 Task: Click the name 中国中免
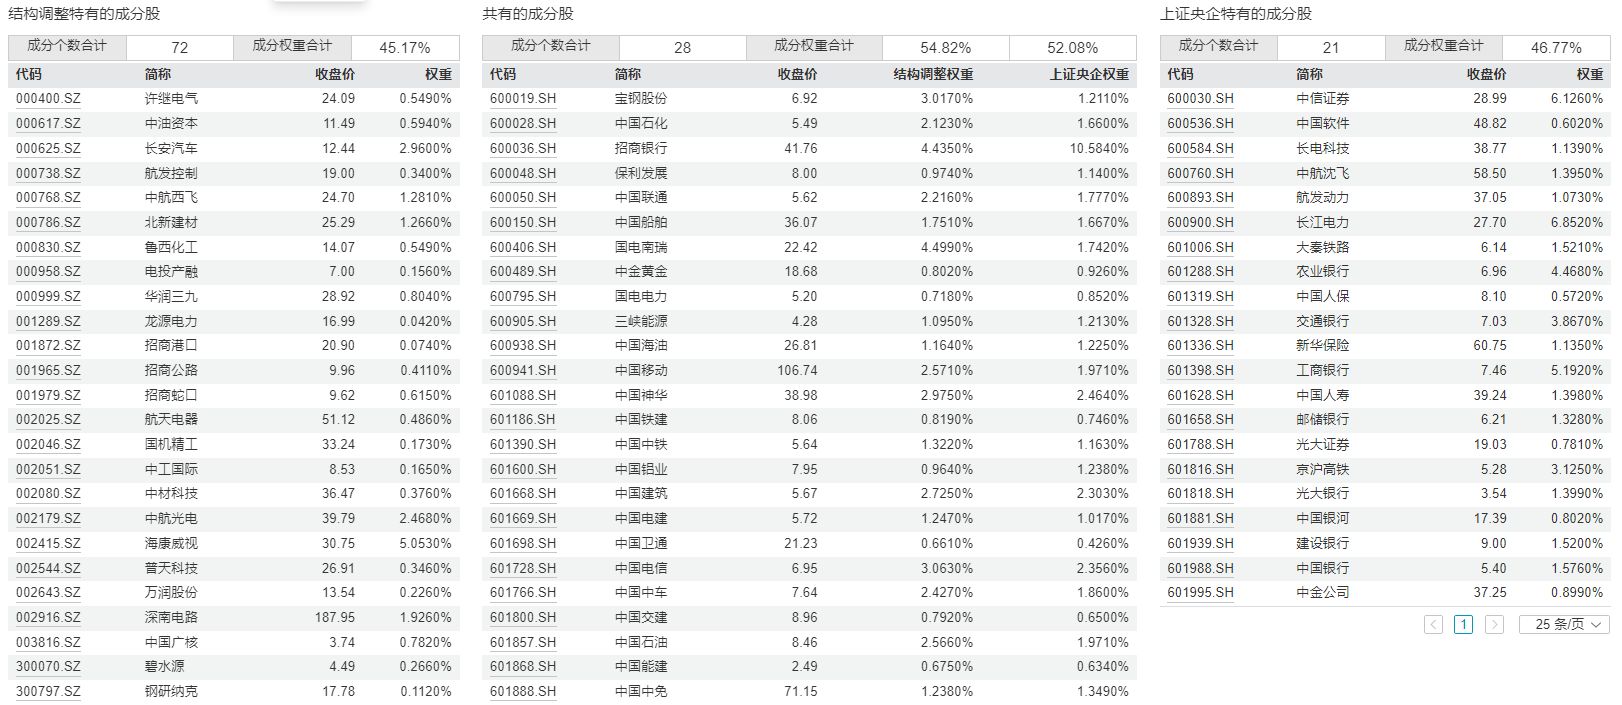(x=641, y=692)
